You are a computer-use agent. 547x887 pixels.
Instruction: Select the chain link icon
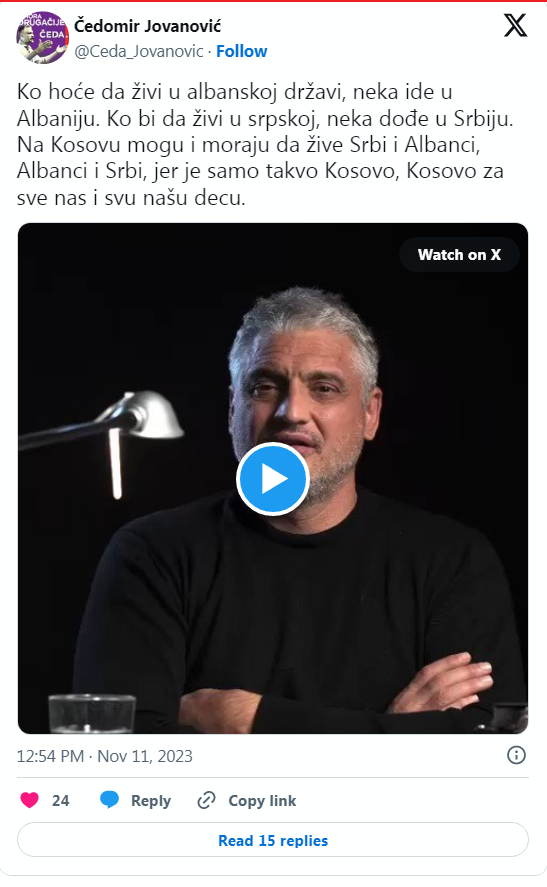(206, 800)
